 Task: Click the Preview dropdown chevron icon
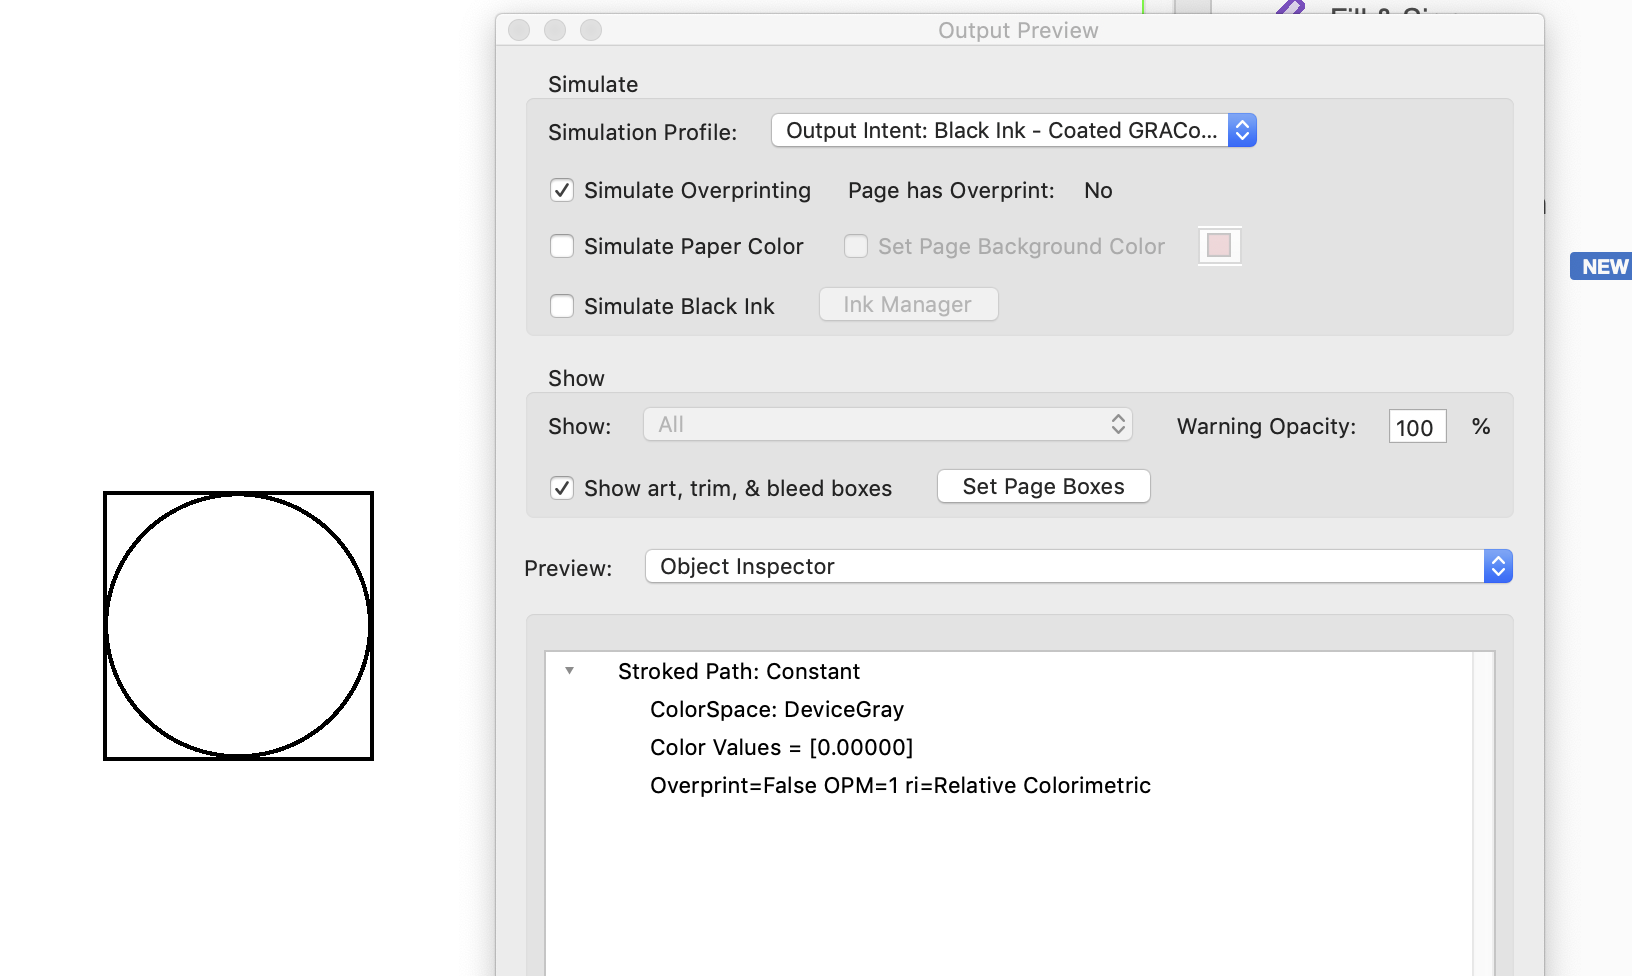1497,566
